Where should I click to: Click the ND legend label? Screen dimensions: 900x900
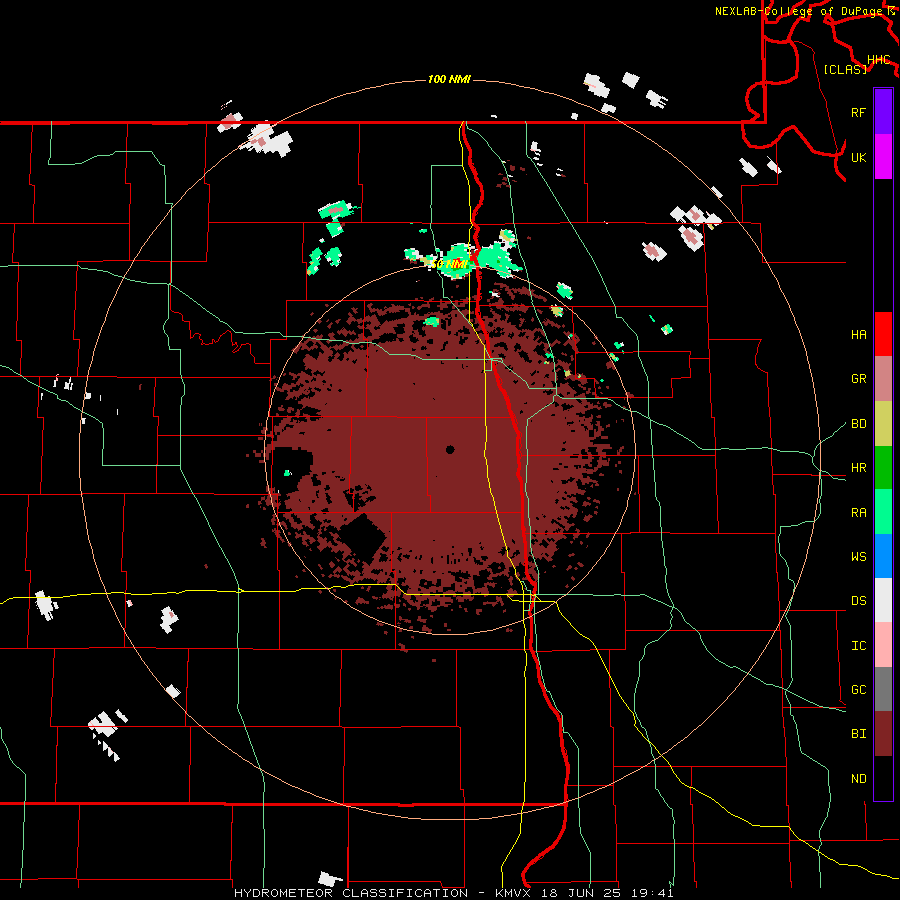pyautogui.click(x=858, y=779)
